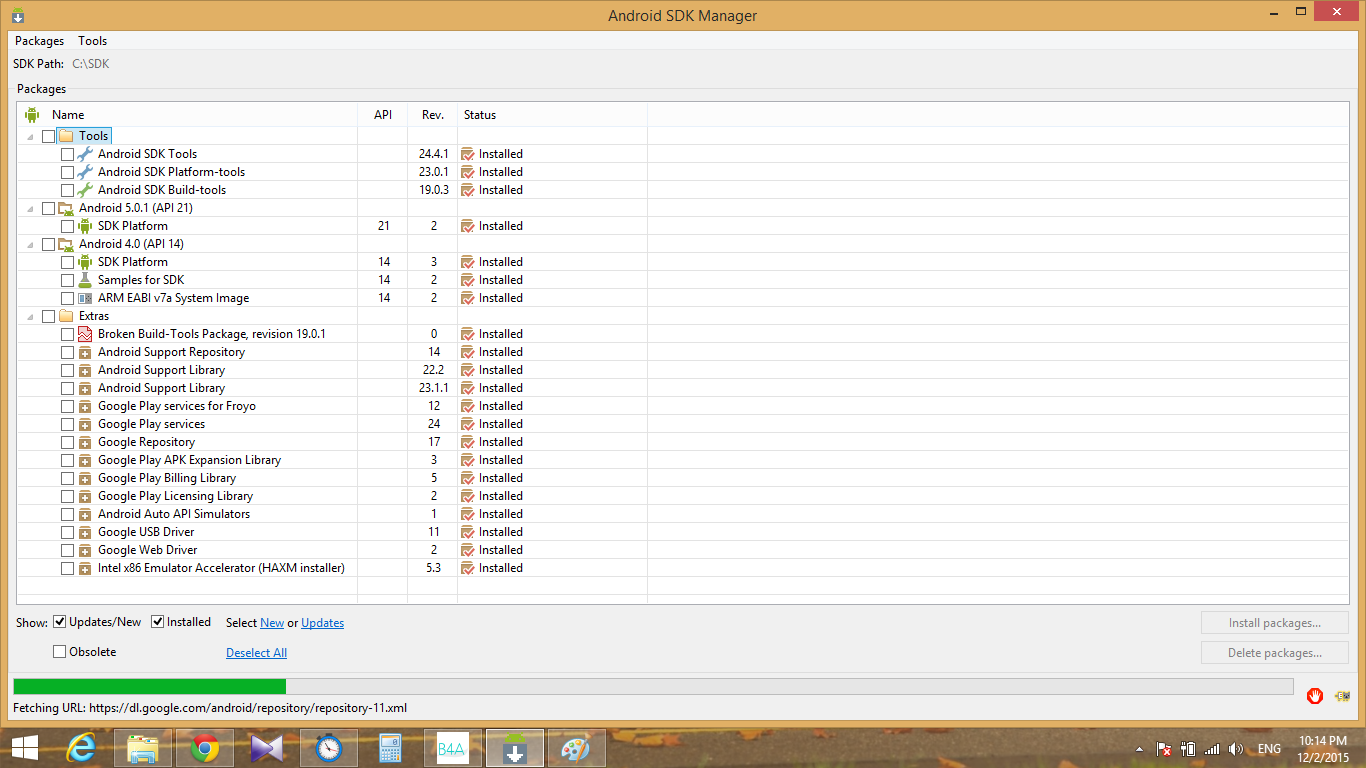Image resolution: width=1366 pixels, height=768 pixels.
Task: Click the Android robot icon in header
Action: tap(32, 115)
